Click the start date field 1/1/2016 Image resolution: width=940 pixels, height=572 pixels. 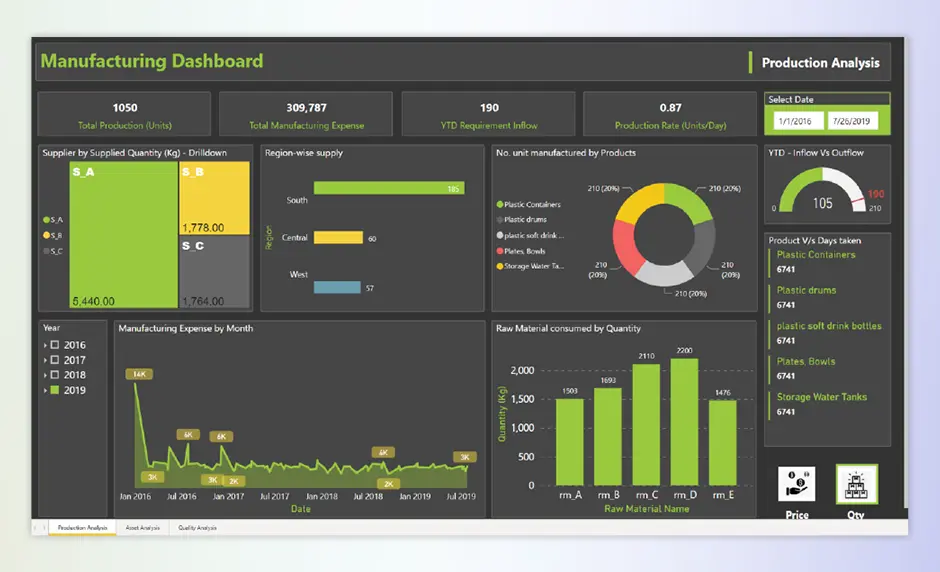point(796,121)
